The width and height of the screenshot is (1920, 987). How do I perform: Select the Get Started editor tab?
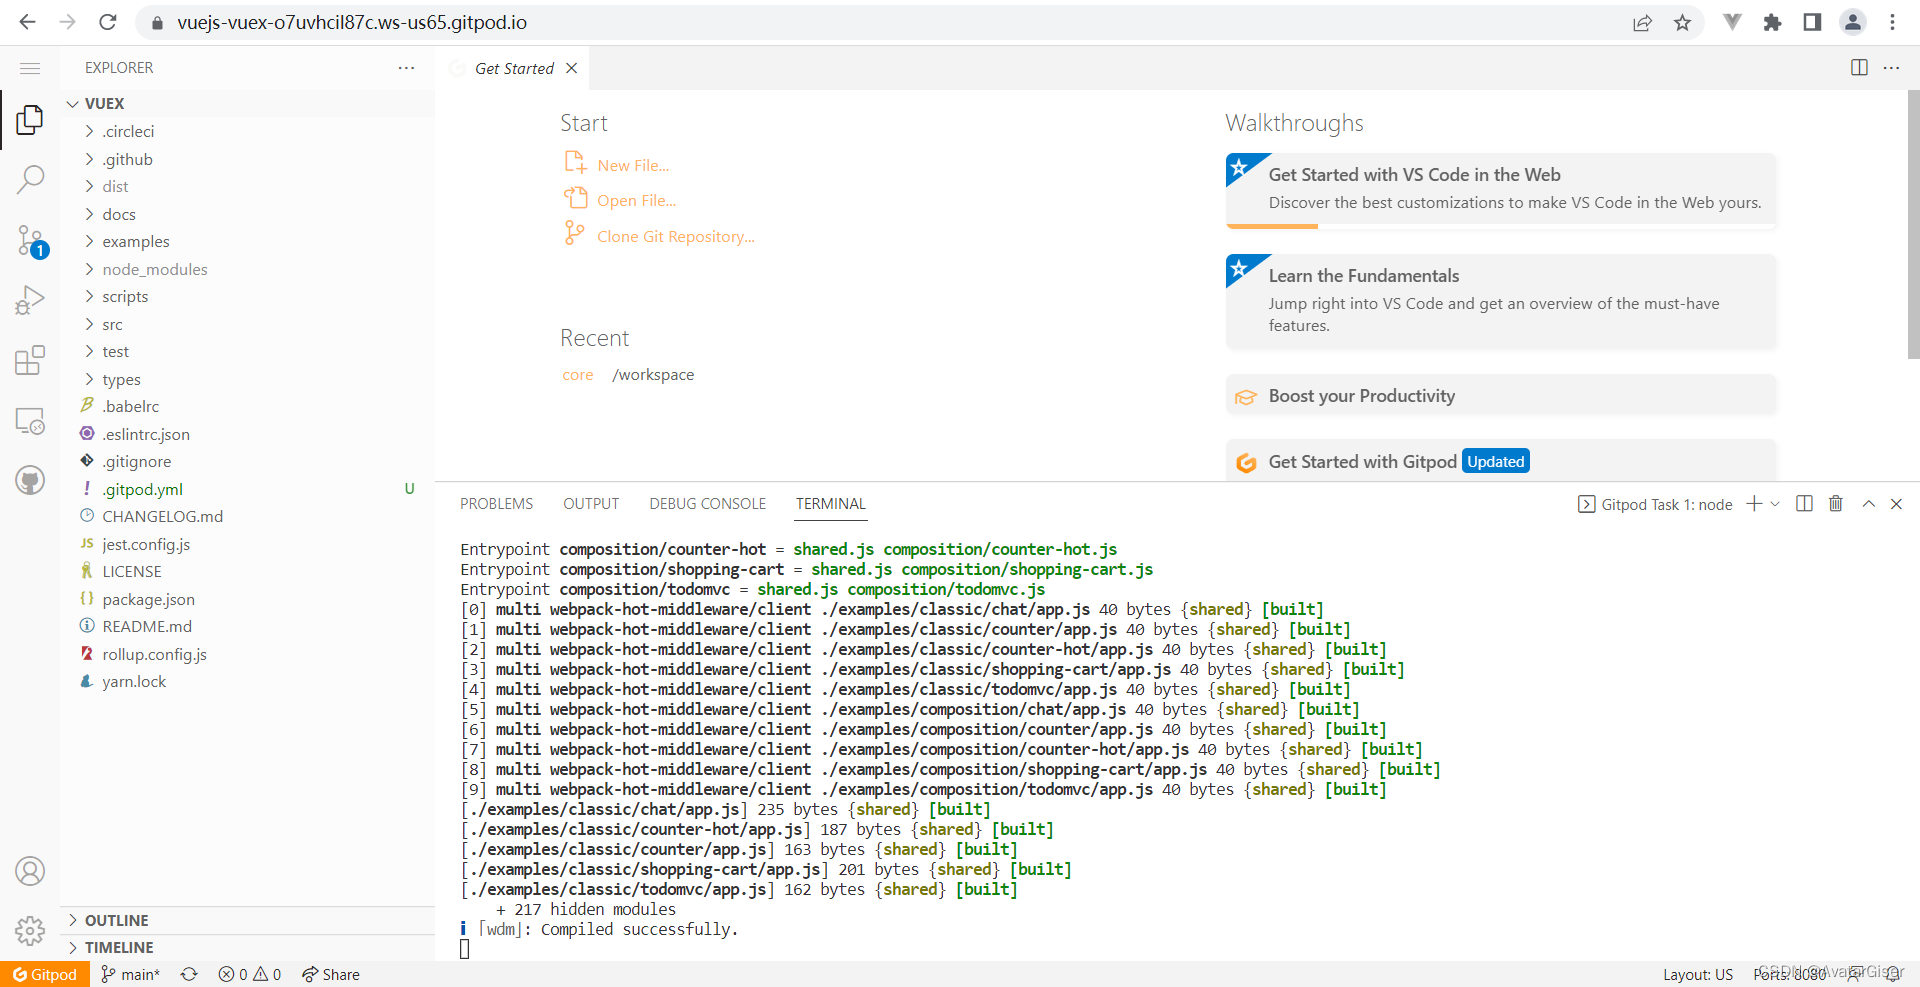click(514, 68)
